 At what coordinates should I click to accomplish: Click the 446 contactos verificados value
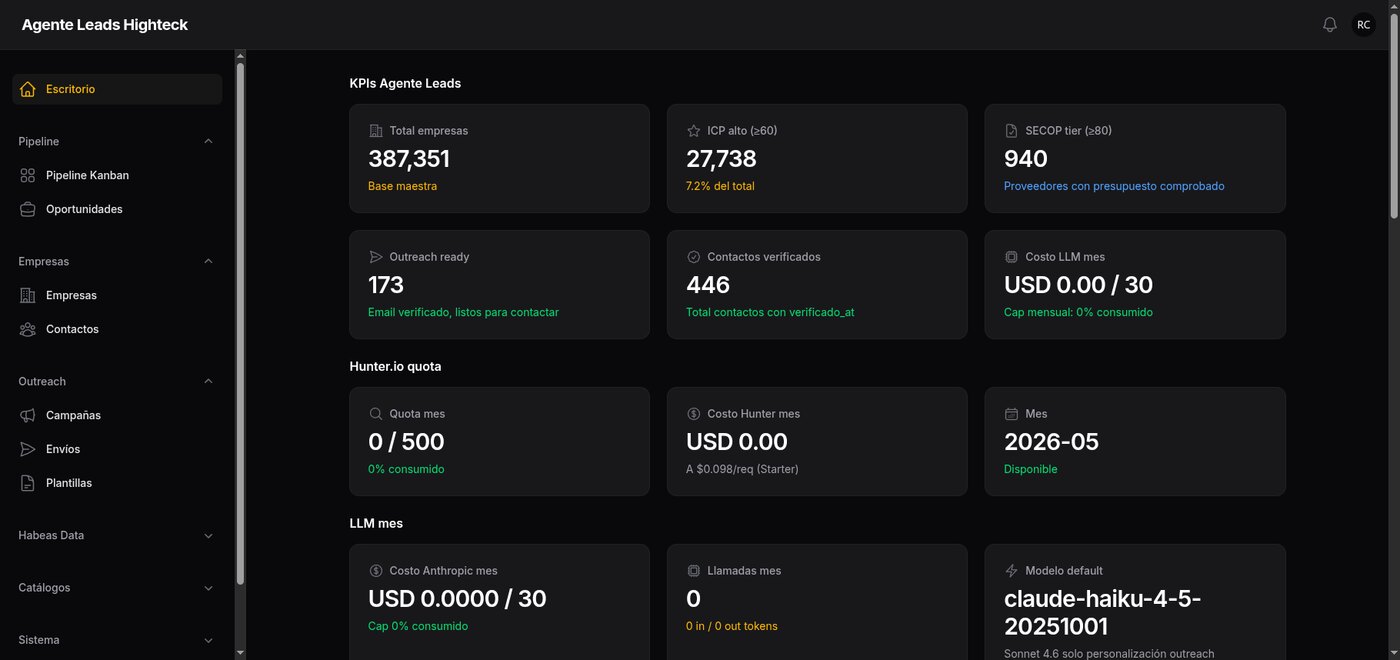click(x=708, y=285)
